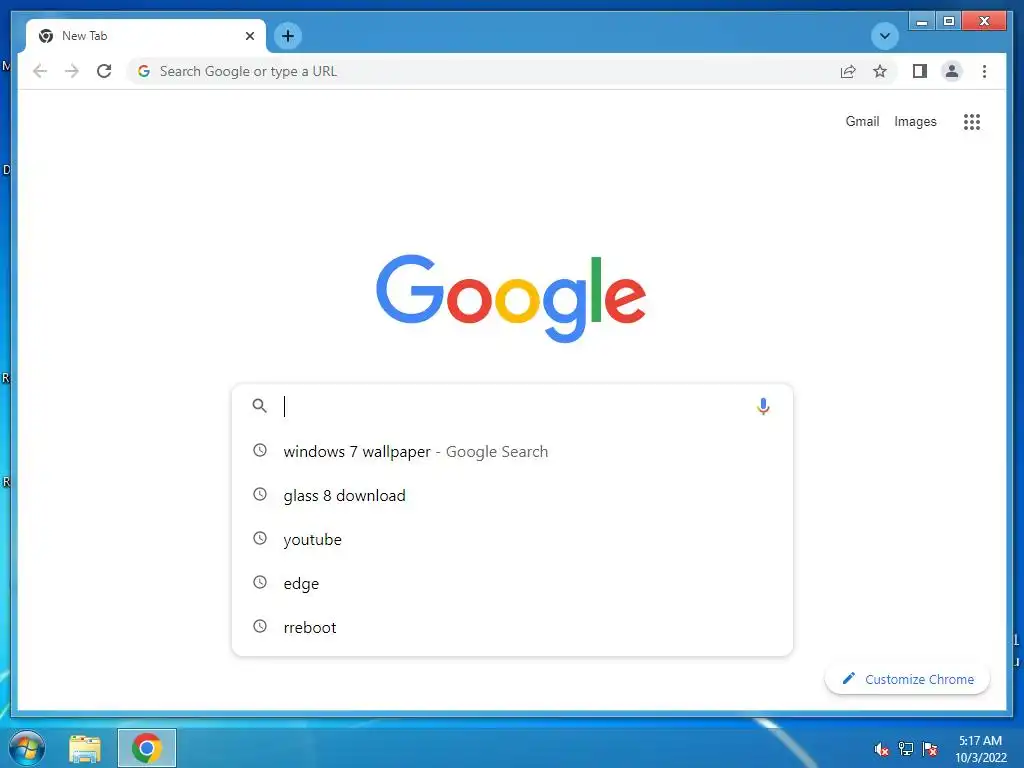Open the profile avatar icon
The width and height of the screenshot is (1024, 768).
tap(952, 71)
